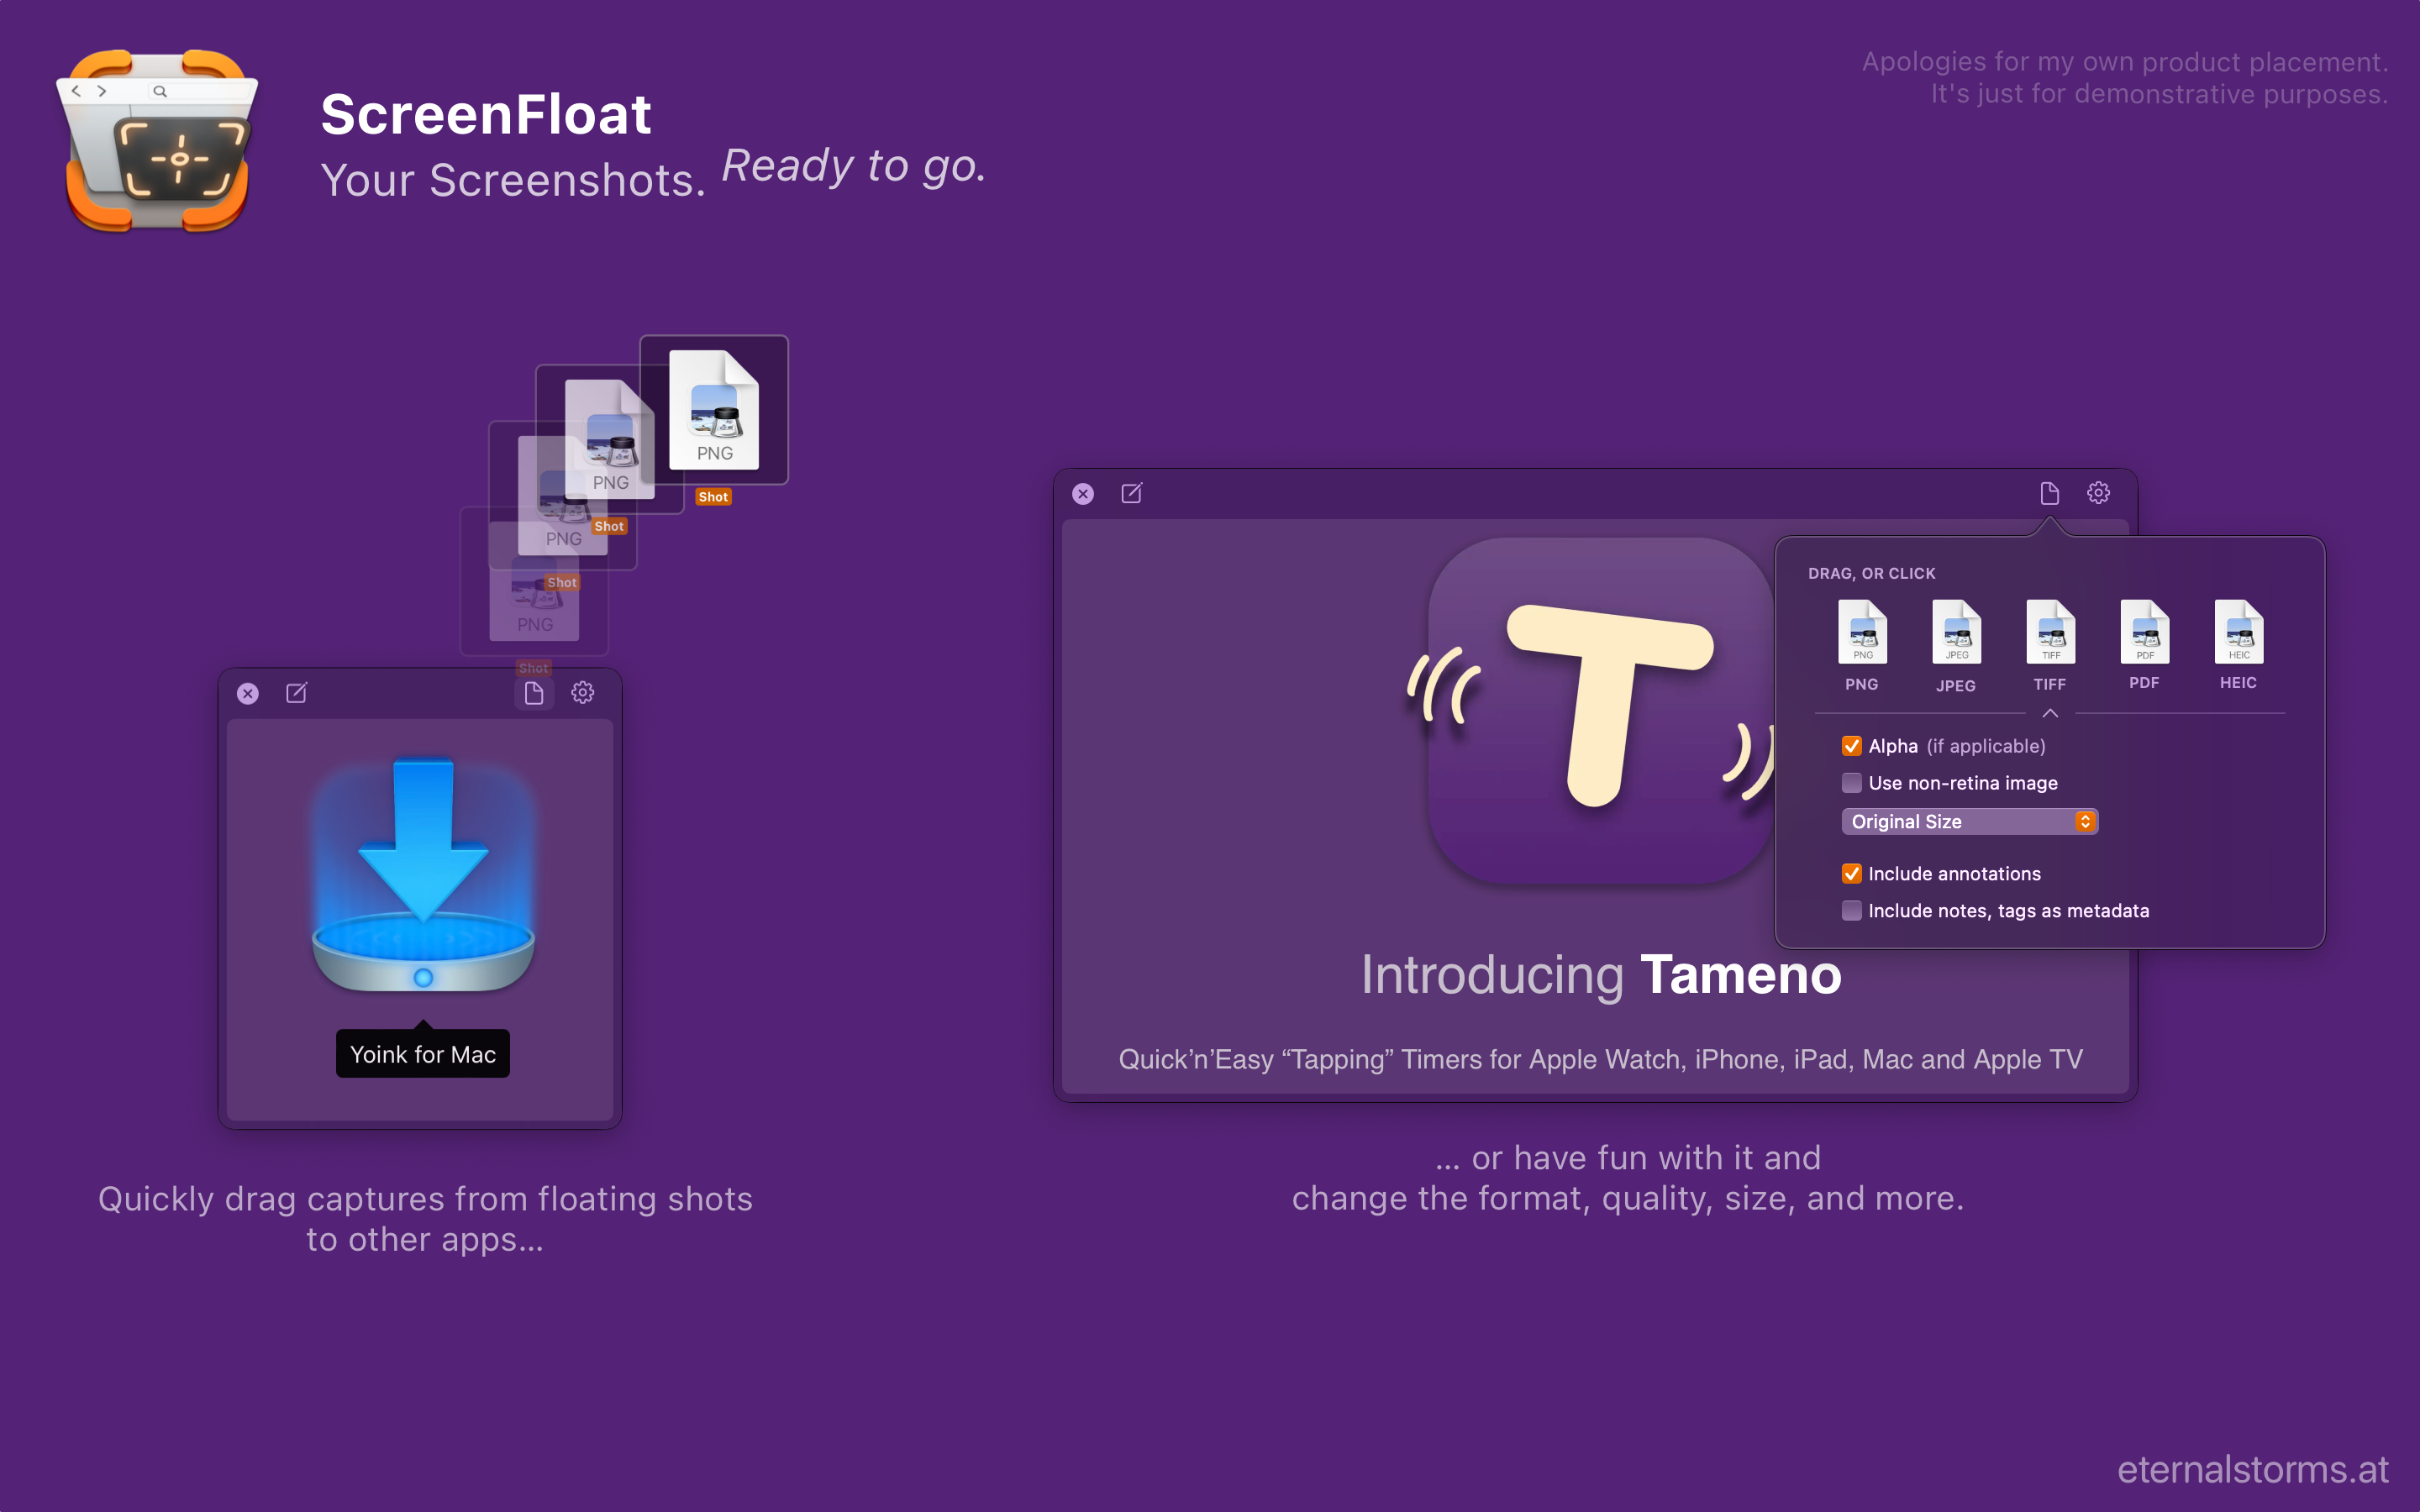This screenshot has width=2420, height=1512.
Task: Click the HEIC file format icon
Action: click(2238, 632)
